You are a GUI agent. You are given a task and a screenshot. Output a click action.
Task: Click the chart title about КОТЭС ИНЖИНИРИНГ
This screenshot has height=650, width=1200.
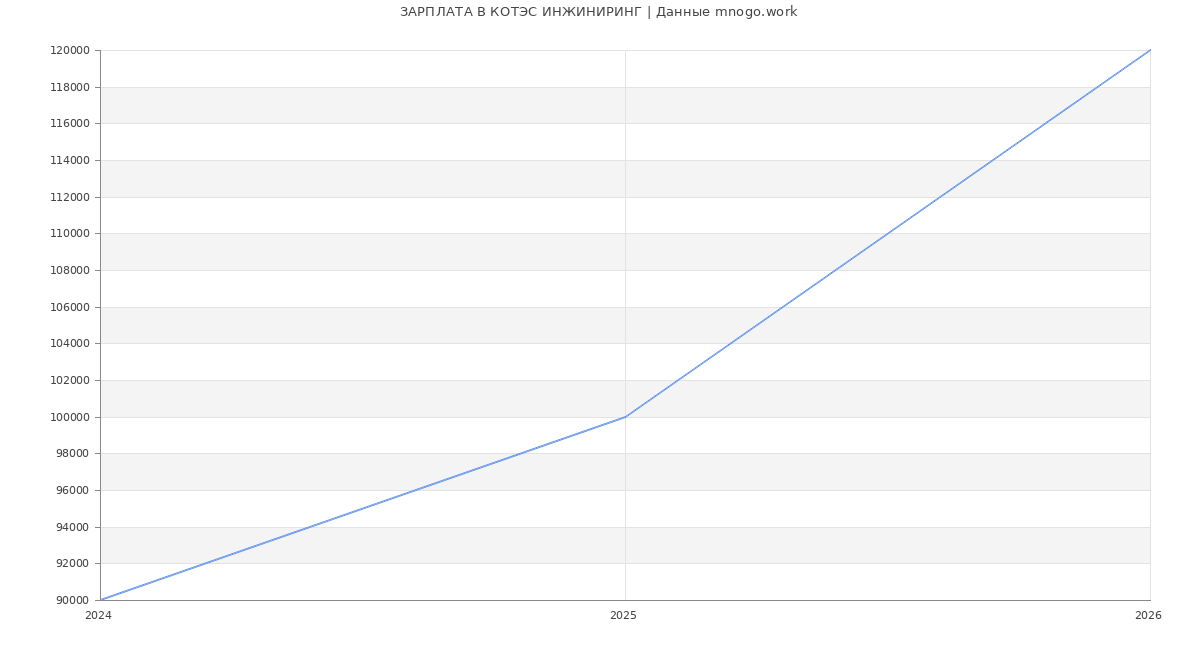point(598,12)
